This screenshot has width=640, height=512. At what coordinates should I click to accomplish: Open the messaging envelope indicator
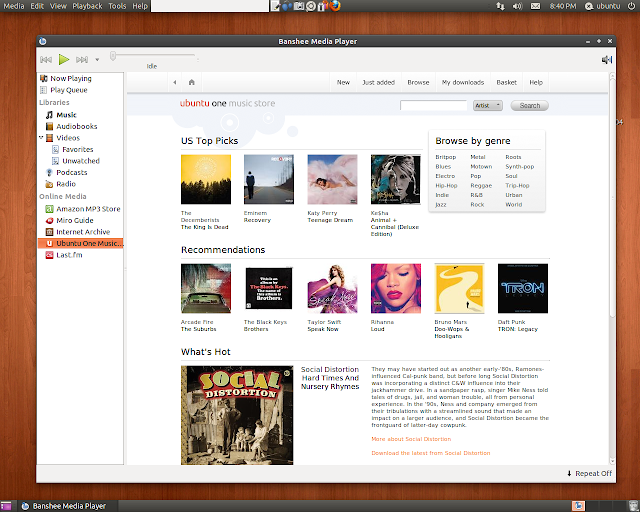(x=536, y=6)
